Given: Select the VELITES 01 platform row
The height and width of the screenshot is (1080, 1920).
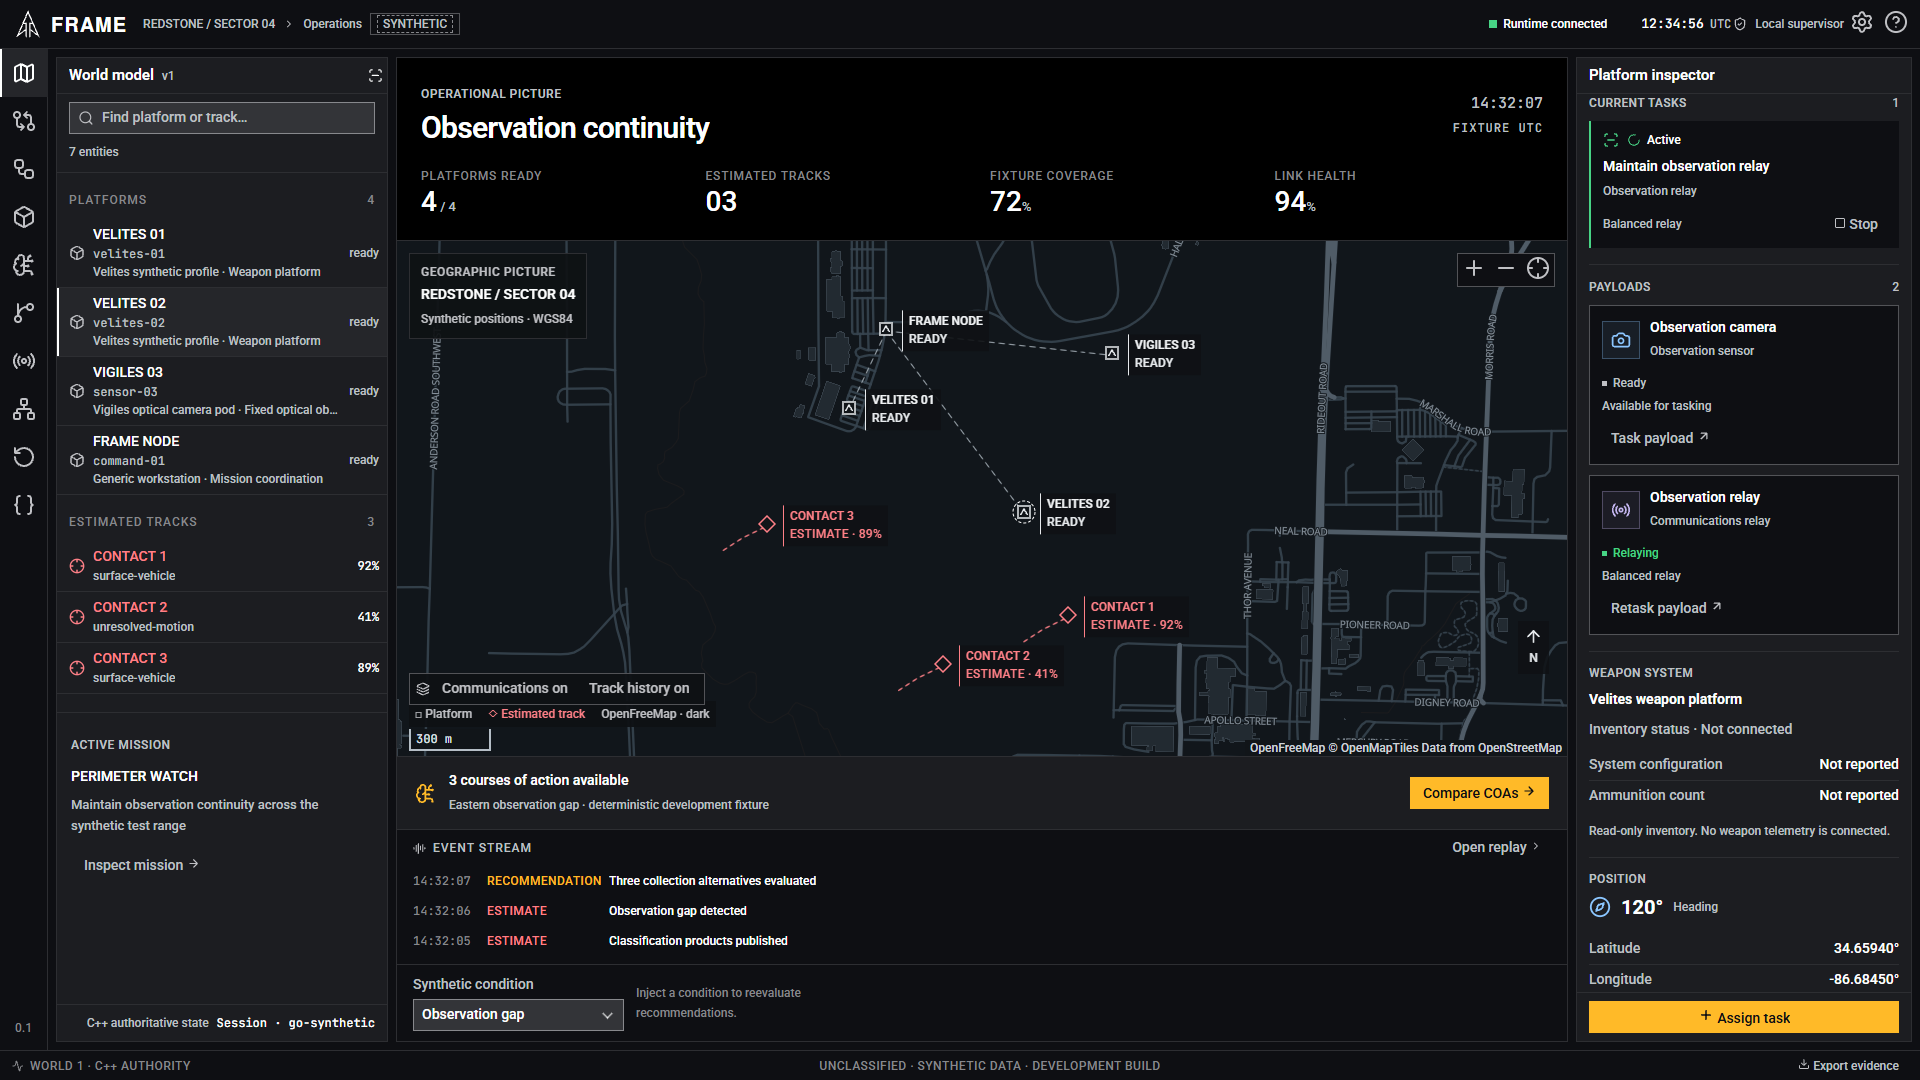Looking at the screenshot, I should click(x=222, y=253).
